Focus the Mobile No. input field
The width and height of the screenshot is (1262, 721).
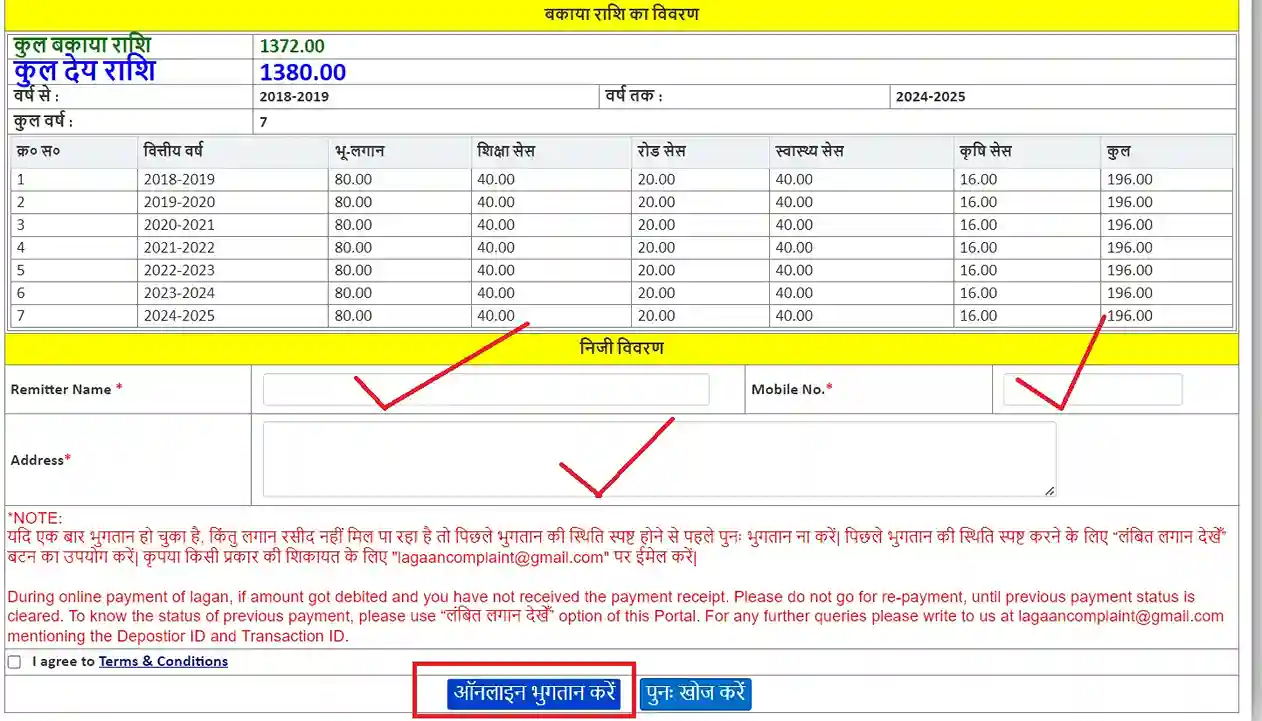pyautogui.click(x=1092, y=389)
